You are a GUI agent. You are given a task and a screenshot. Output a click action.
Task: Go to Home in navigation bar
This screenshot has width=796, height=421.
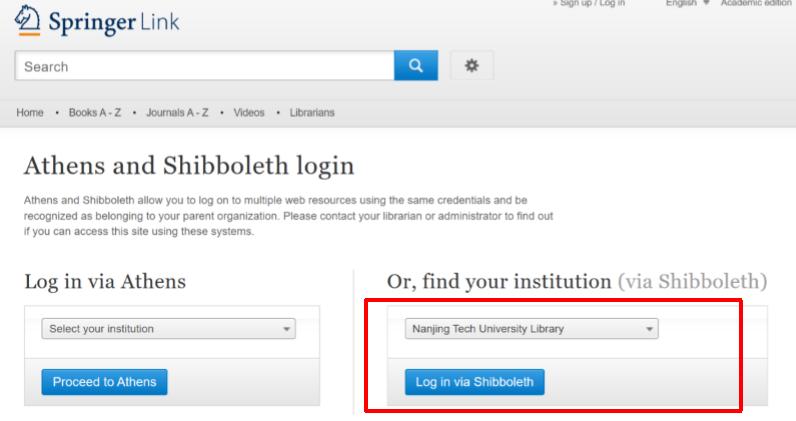(x=30, y=113)
